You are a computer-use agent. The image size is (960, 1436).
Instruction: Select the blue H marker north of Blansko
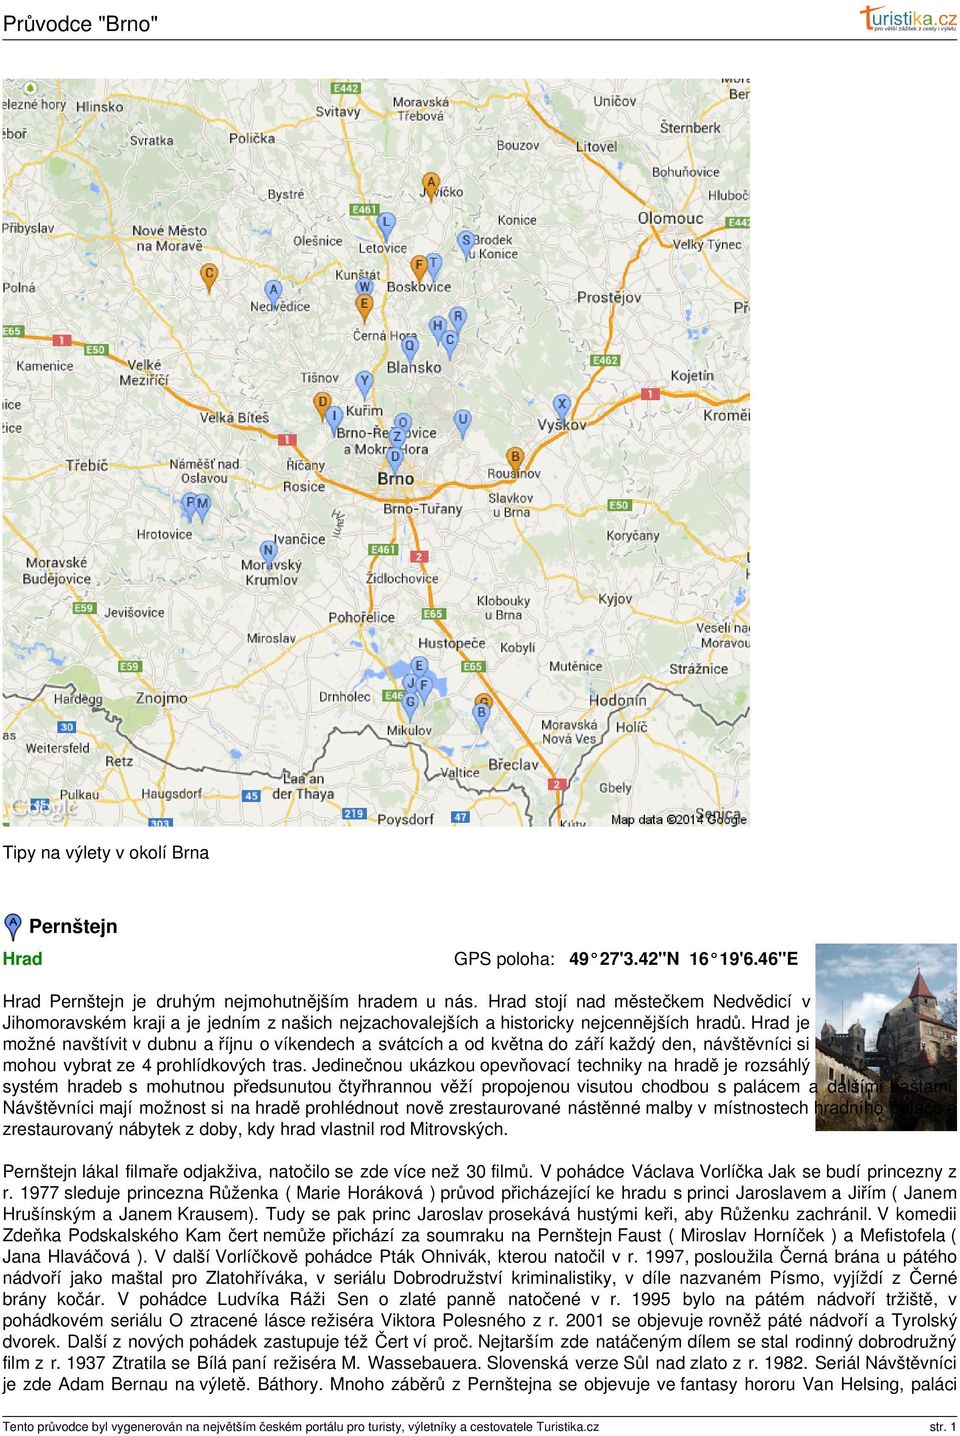pos(437,328)
